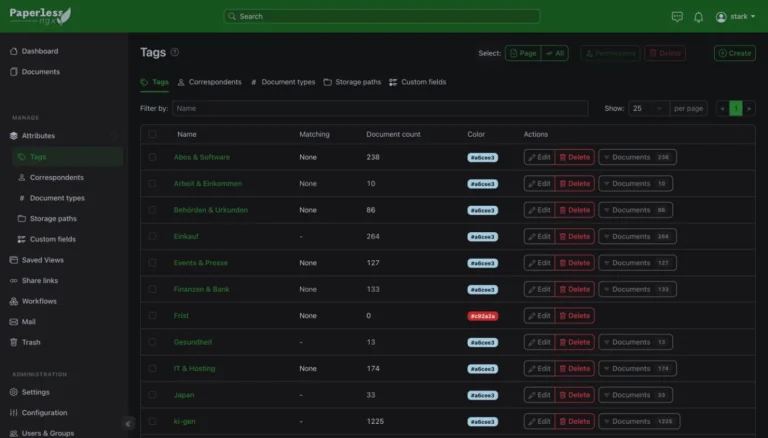Check the Behörden & Urkunden row checkbox
Viewport: 768px width, 438px height.
coord(152,210)
